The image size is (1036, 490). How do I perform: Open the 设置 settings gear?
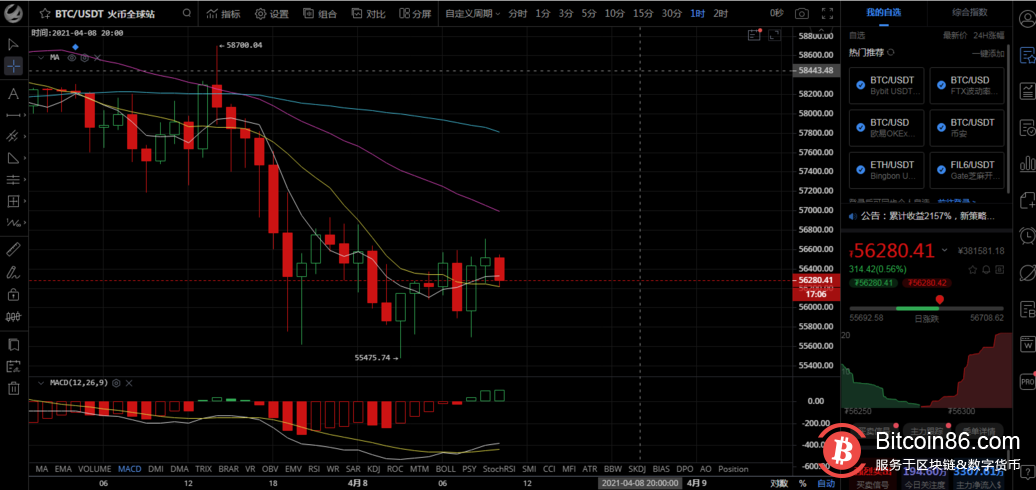tap(272, 14)
